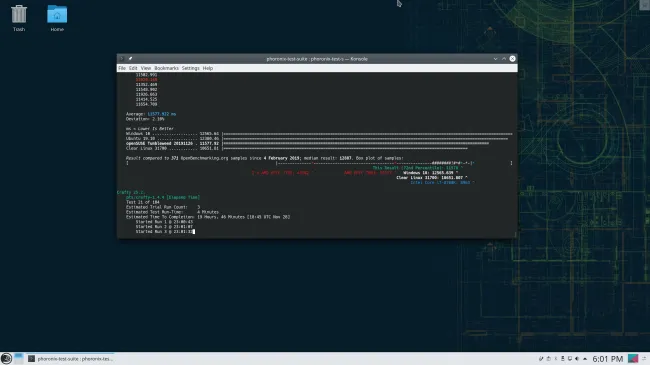650x365 pixels.
Task: Open the Settings menu in Konsole
Action: click(191, 68)
